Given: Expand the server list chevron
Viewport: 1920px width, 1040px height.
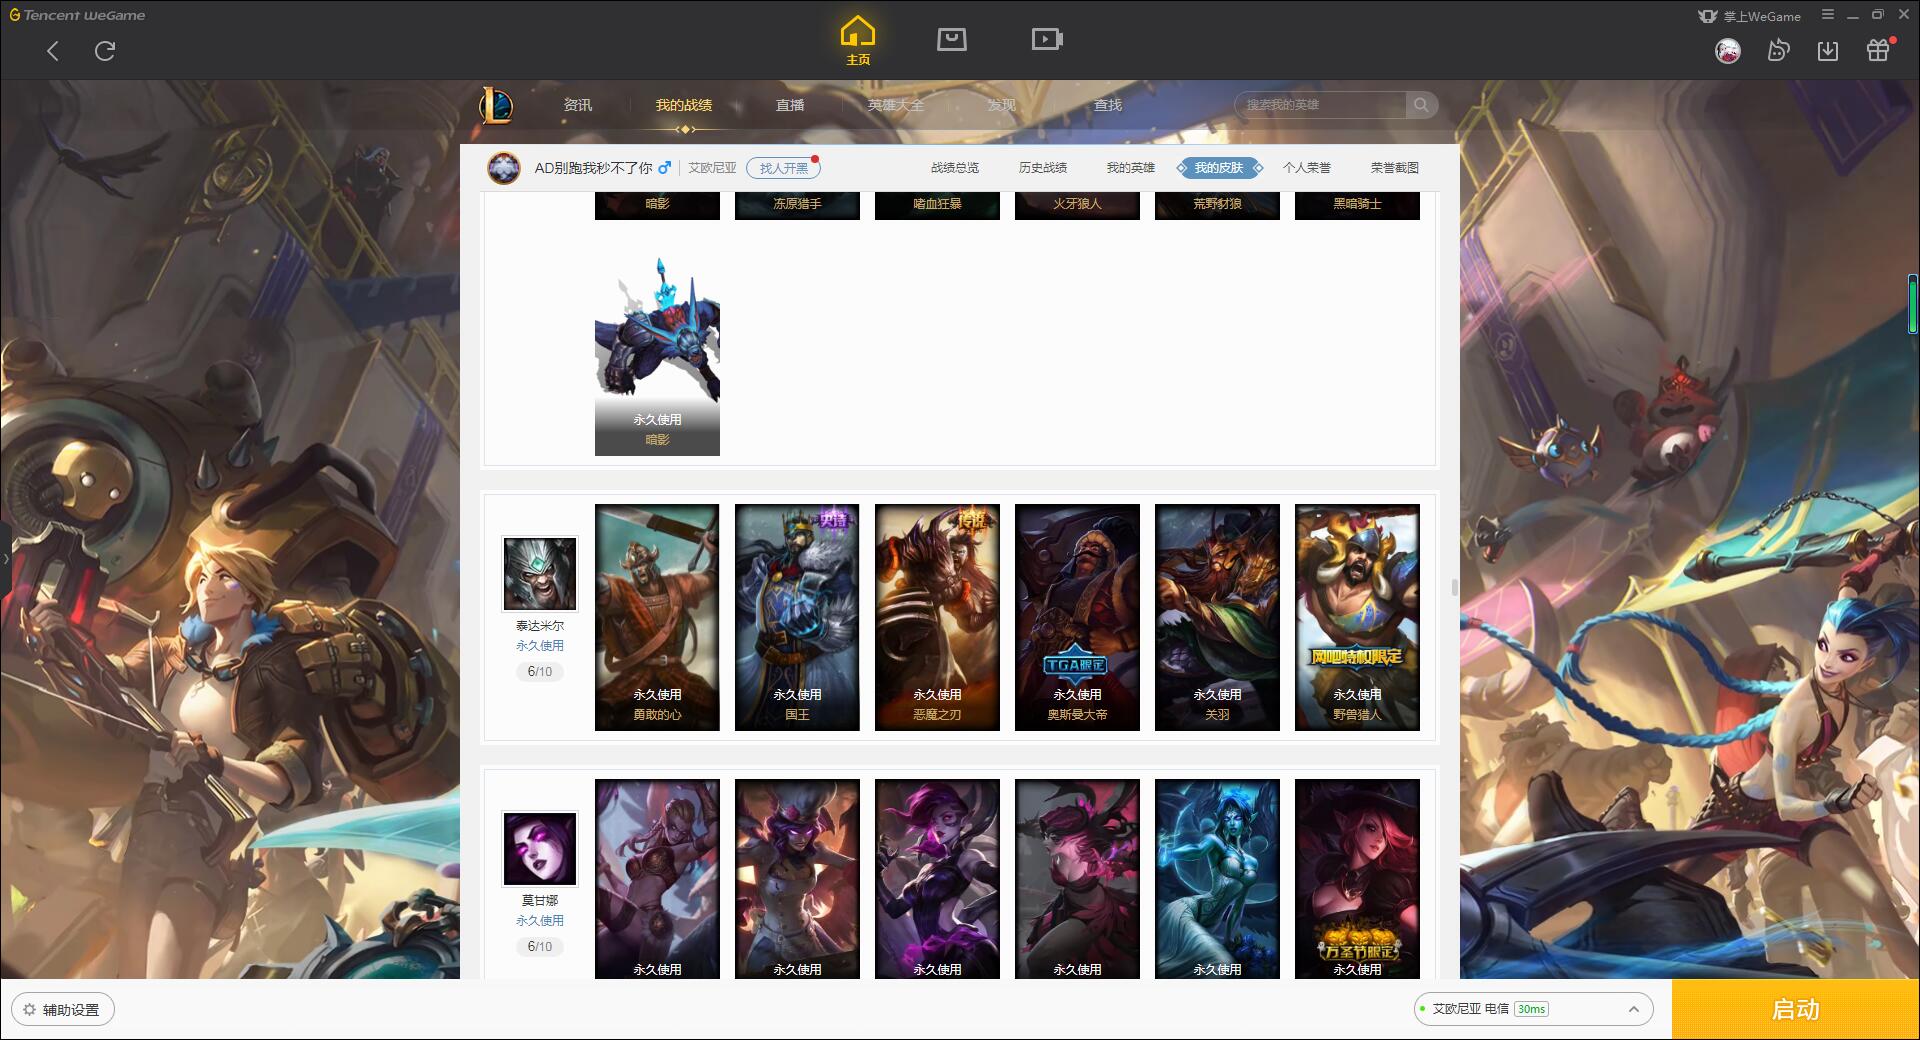Looking at the screenshot, I should (1634, 1010).
